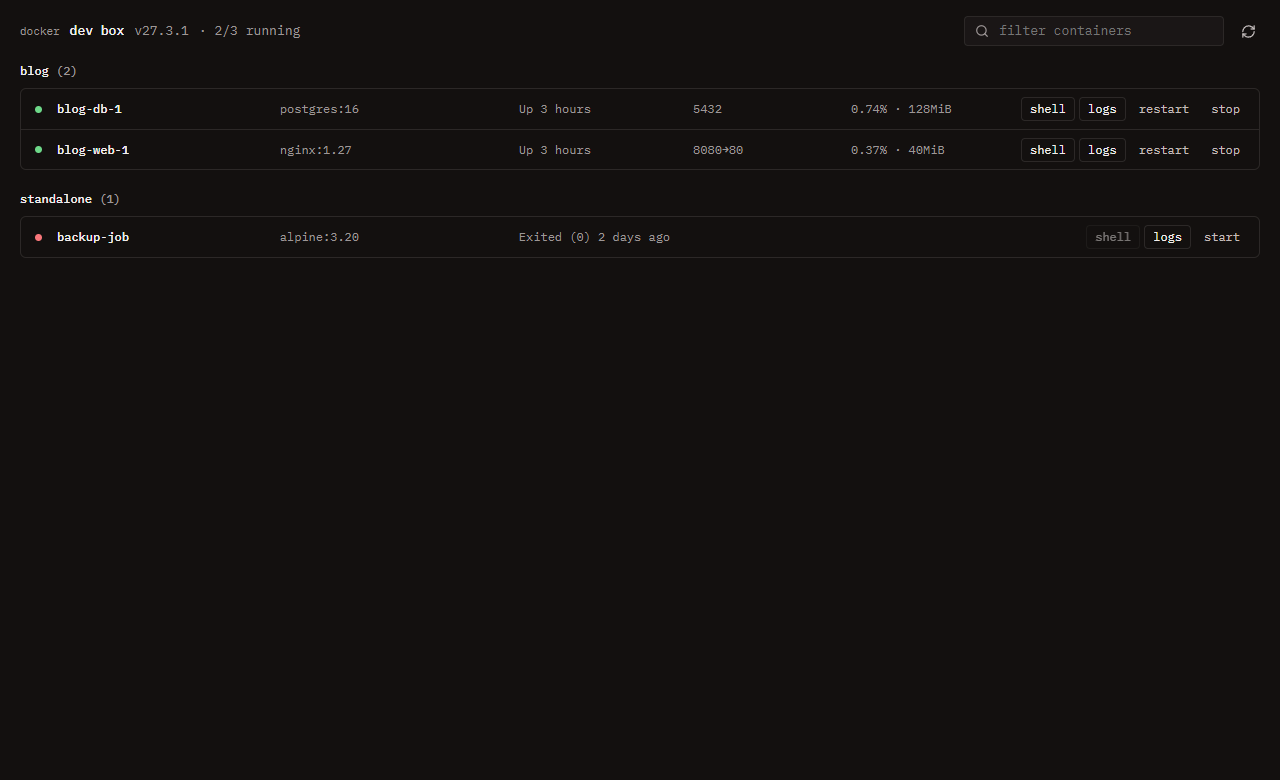Click the Up 3 hours status of blog-web-1
The image size is (1280, 780).
coord(555,150)
